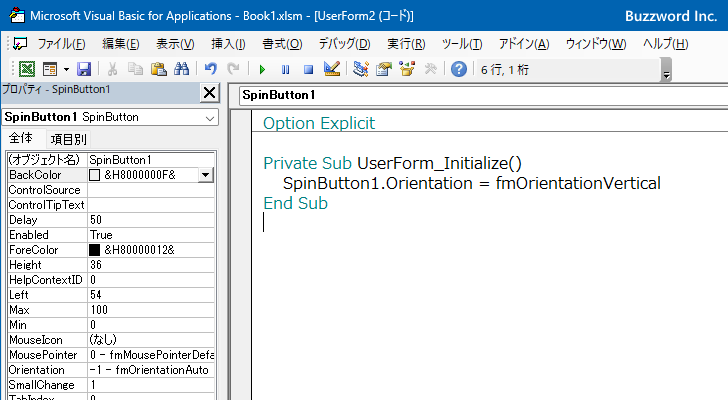728x400 pixels.
Task: Open アドイン(A) menu
Action: [524, 44]
